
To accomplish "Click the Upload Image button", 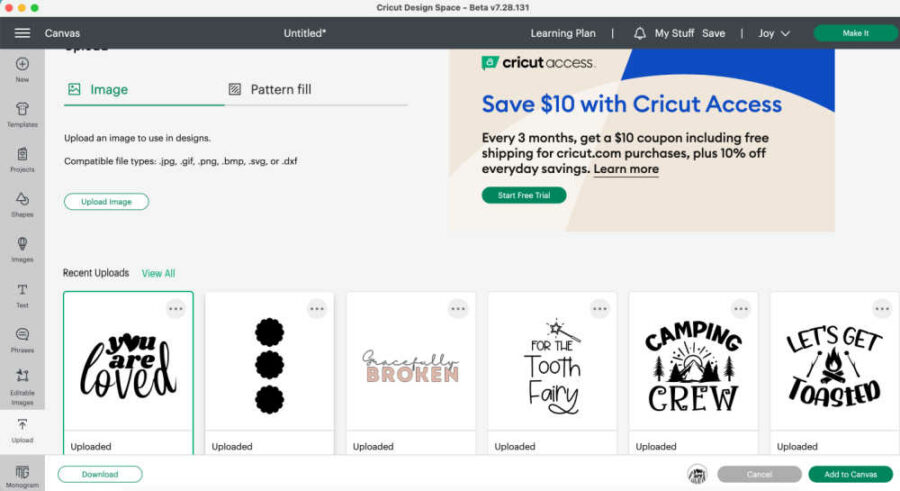I will pyautogui.click(x=106, y=201).
